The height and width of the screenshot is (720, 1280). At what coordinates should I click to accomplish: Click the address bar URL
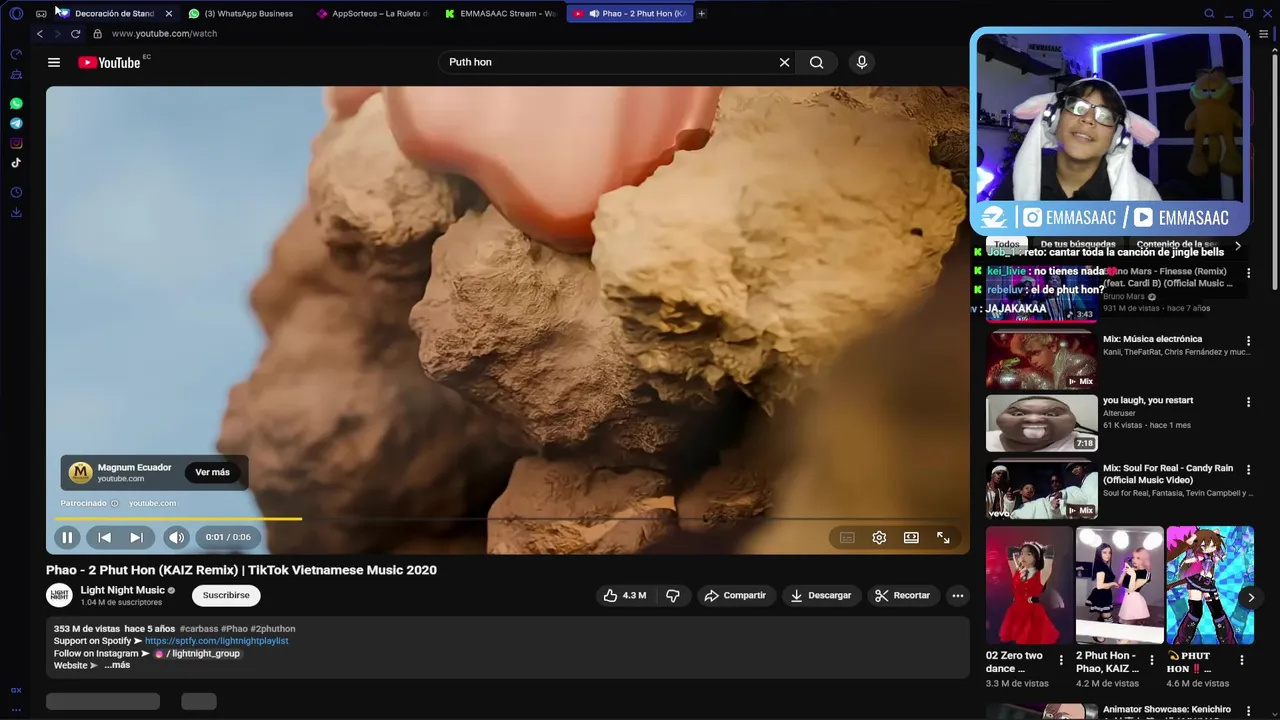coord(164,33)
